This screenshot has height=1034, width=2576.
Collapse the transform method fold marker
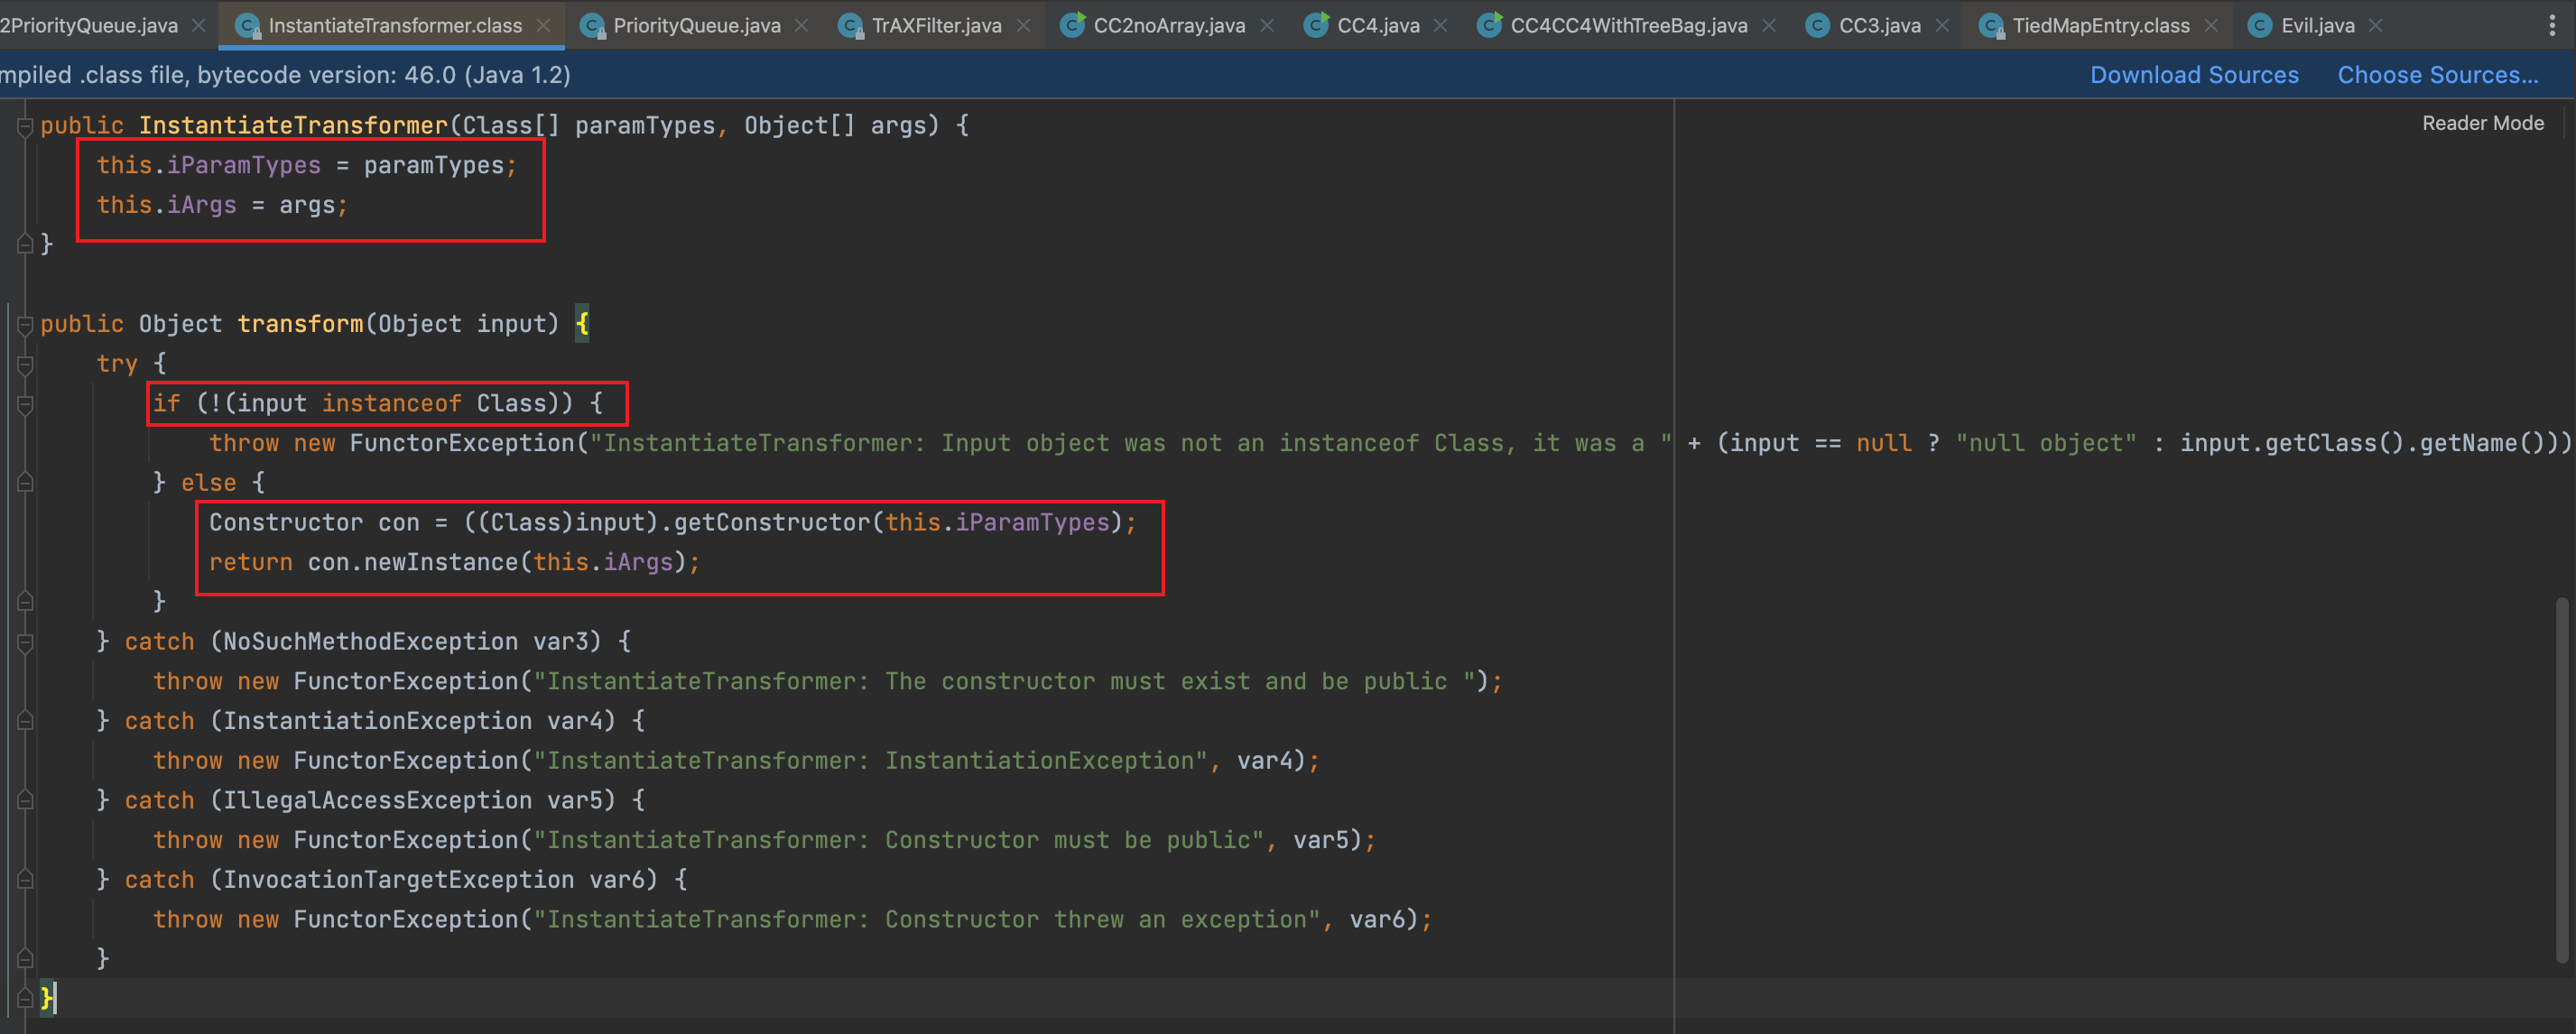25,325
